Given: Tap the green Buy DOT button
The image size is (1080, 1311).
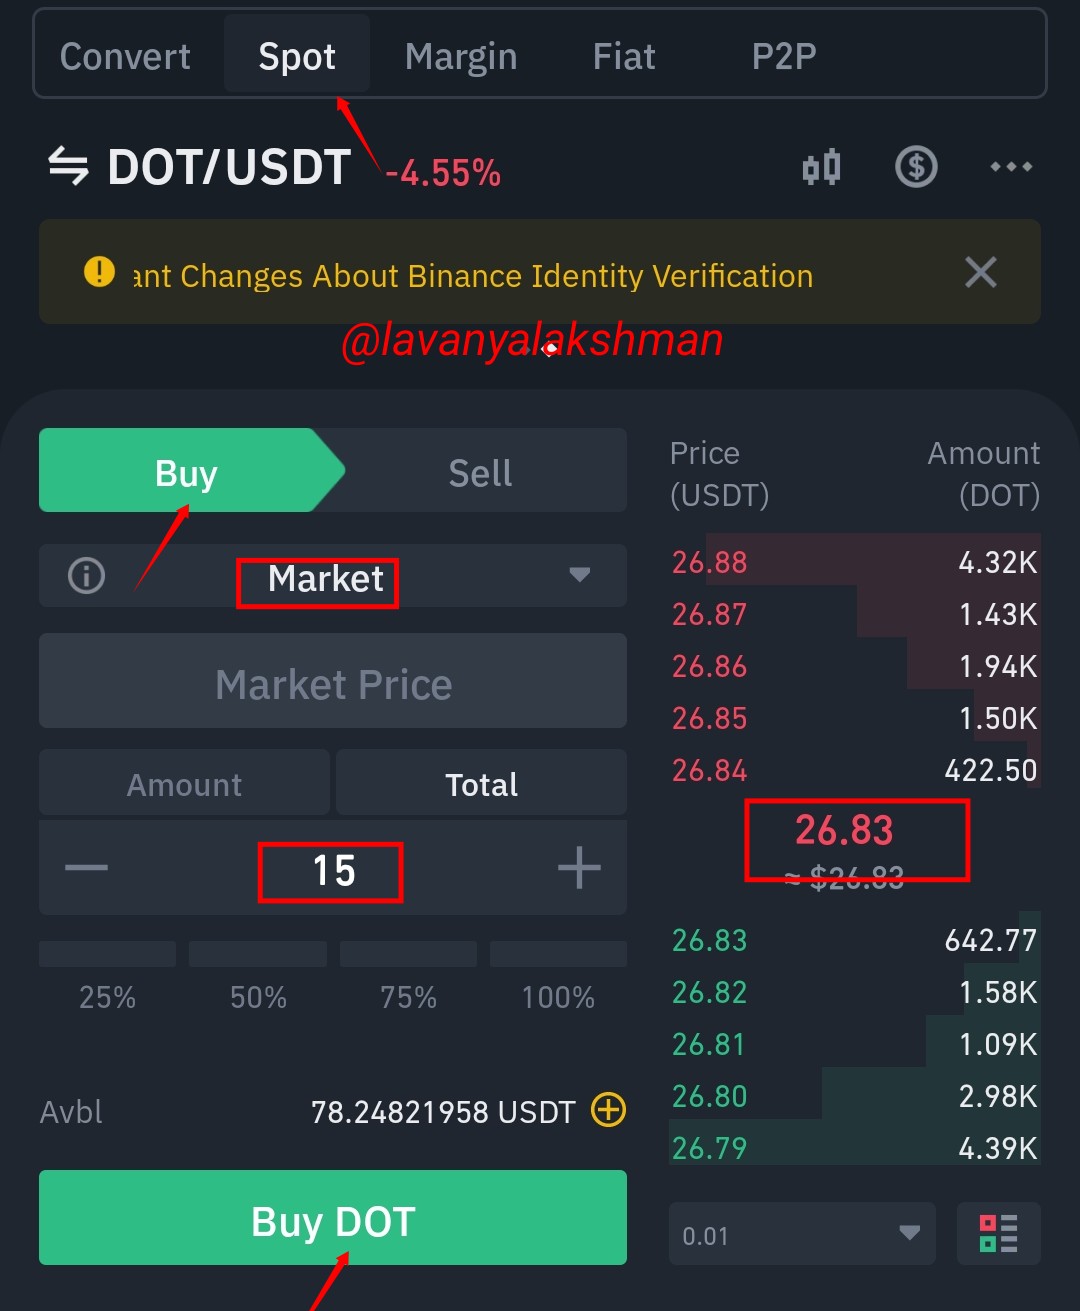Looking at the screenshot, I should [333, 1218].
